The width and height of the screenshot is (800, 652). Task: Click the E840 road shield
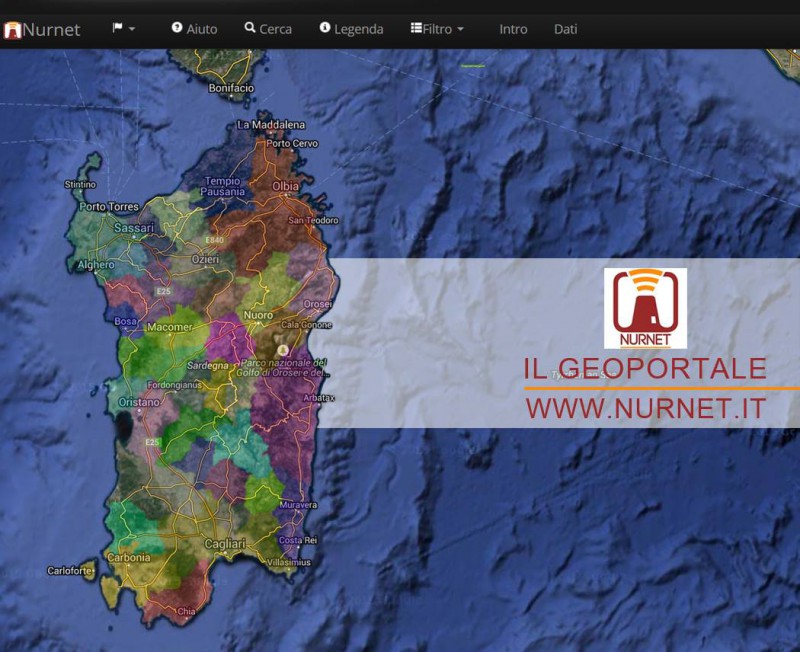click(215, 240)
